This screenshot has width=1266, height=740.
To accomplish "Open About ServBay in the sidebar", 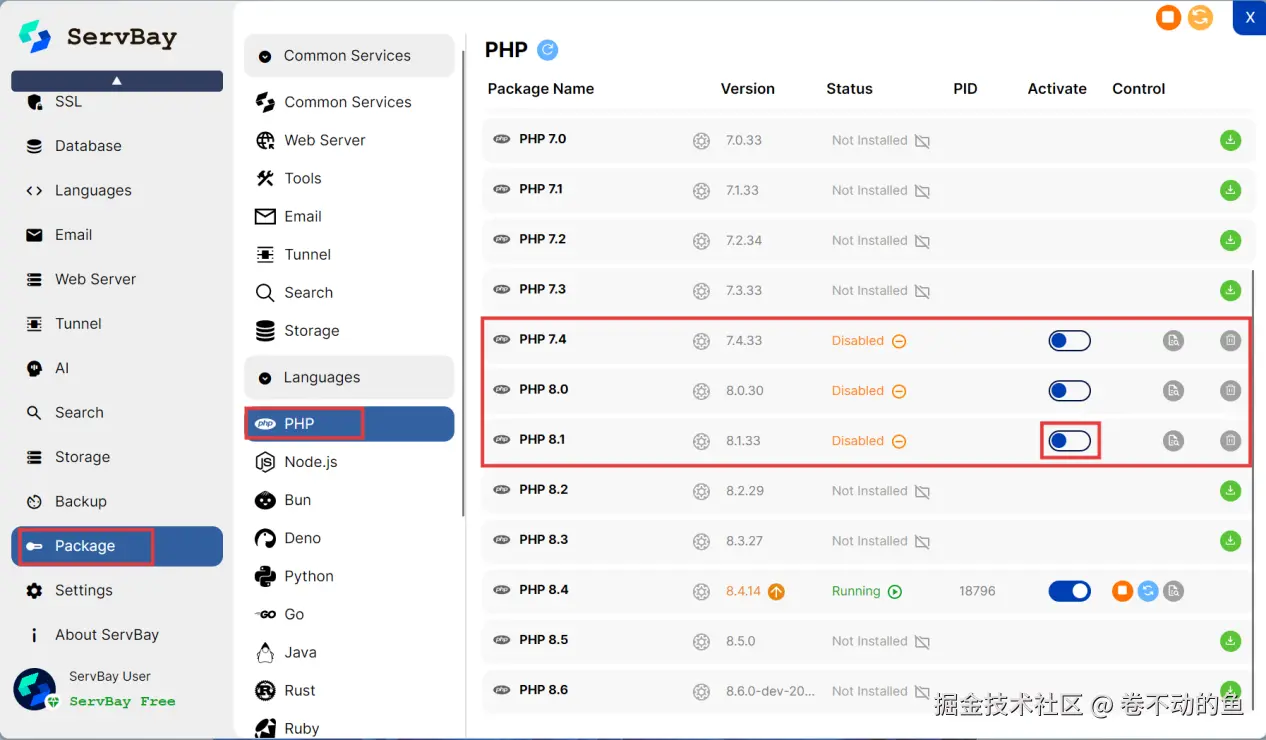I will (117, 635).
